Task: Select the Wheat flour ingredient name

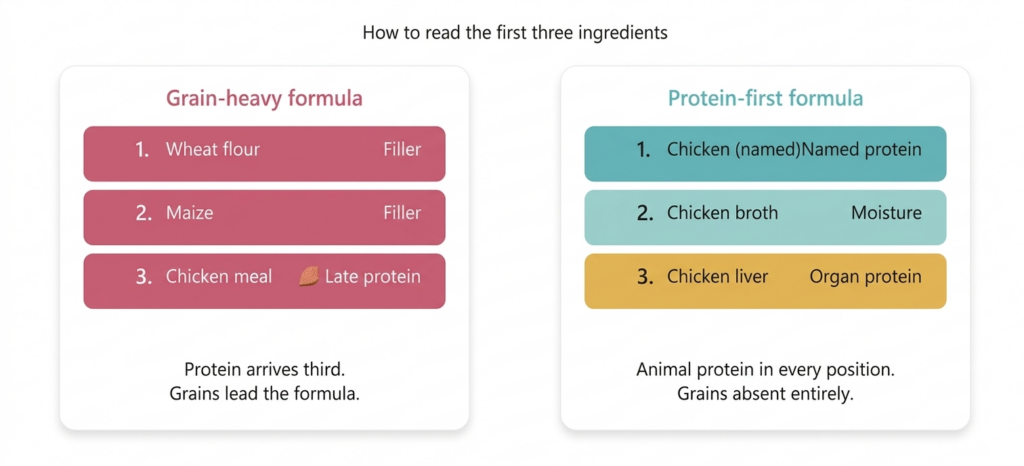Action: pyautogui.click(x=212, y=150)
